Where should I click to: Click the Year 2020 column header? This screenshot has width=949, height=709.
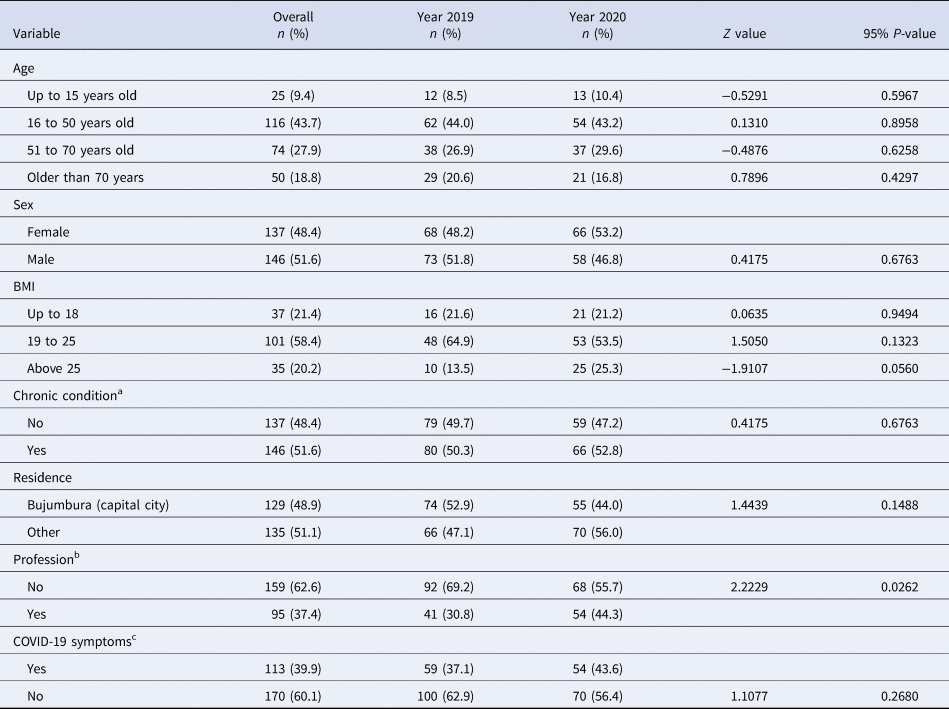[x=587, y=25]
